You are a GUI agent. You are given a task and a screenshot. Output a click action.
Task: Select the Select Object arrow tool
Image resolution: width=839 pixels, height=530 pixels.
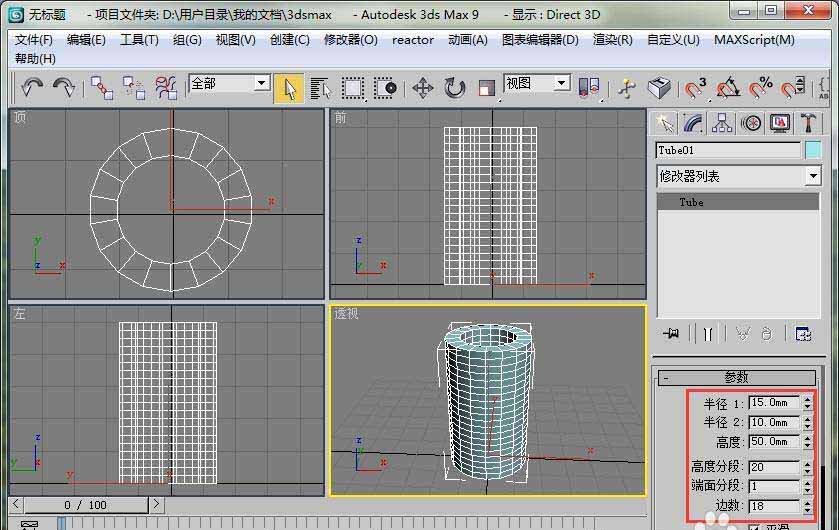point(289,88)
